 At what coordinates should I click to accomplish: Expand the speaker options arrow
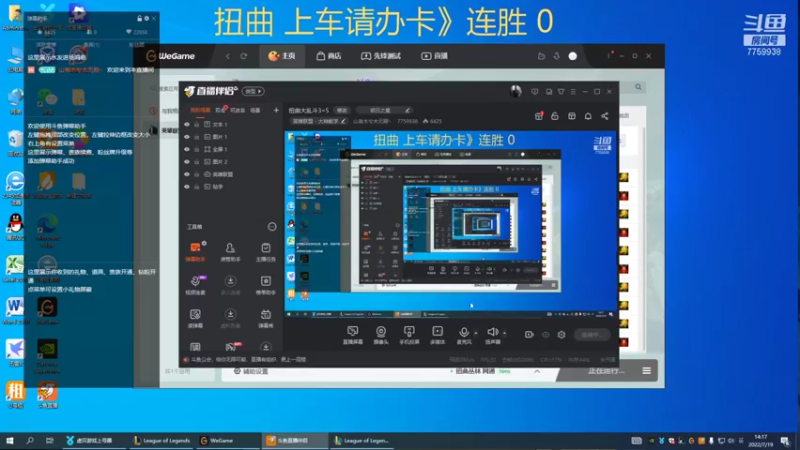coord(505,334)
